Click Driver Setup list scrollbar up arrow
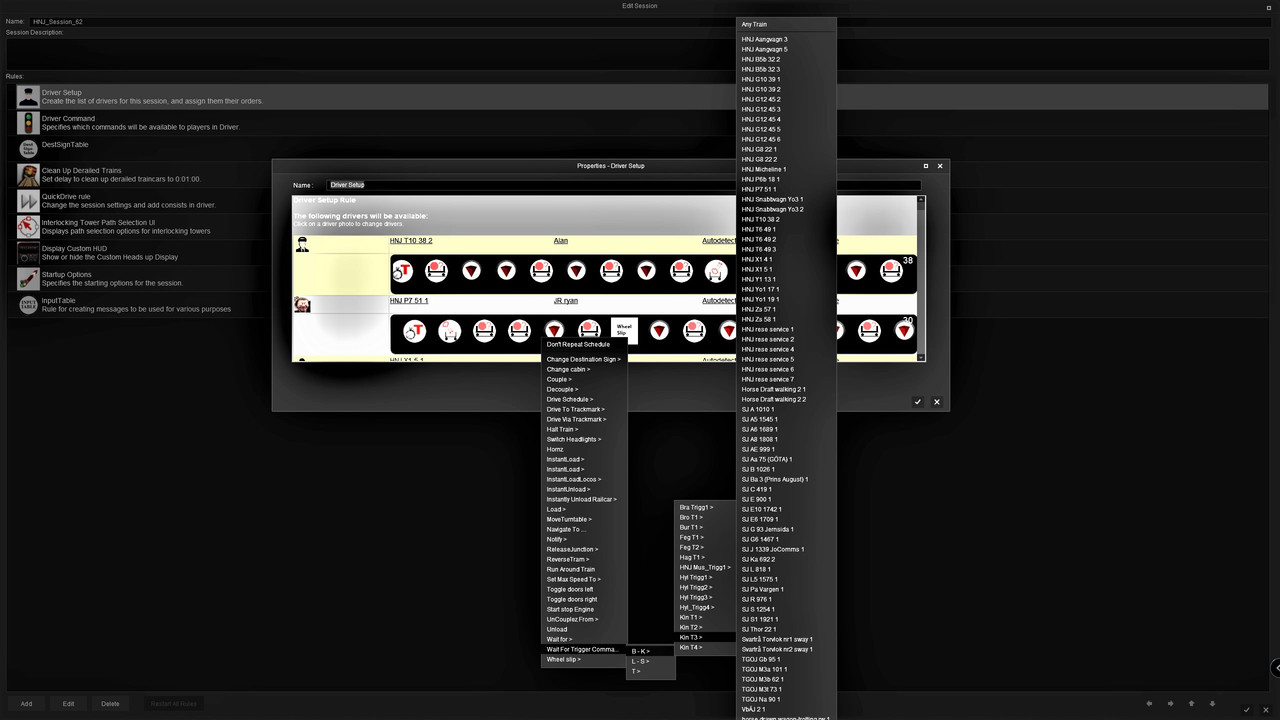 (x=922, y=200)
